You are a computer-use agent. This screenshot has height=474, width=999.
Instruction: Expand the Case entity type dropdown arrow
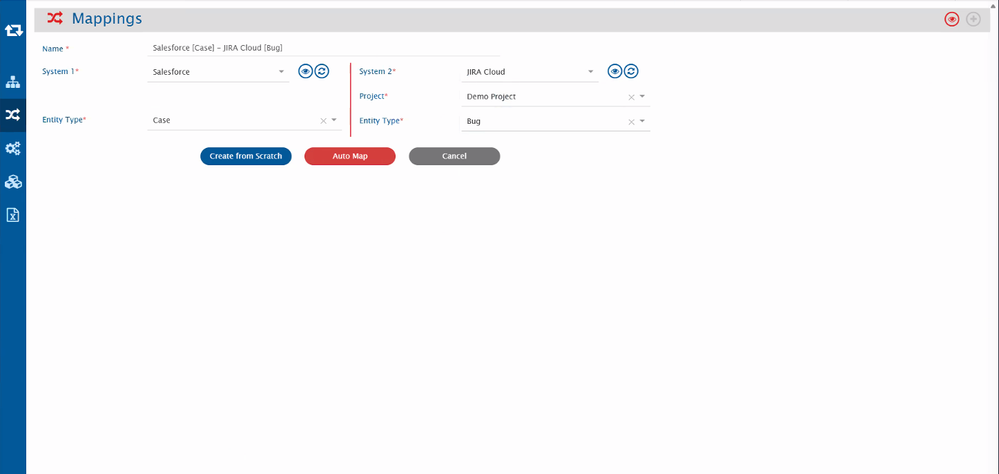pos(334,120)
